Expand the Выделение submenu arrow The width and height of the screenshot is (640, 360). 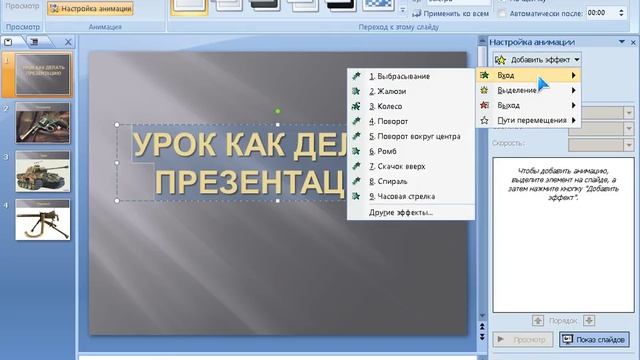[x=573, y=90]
